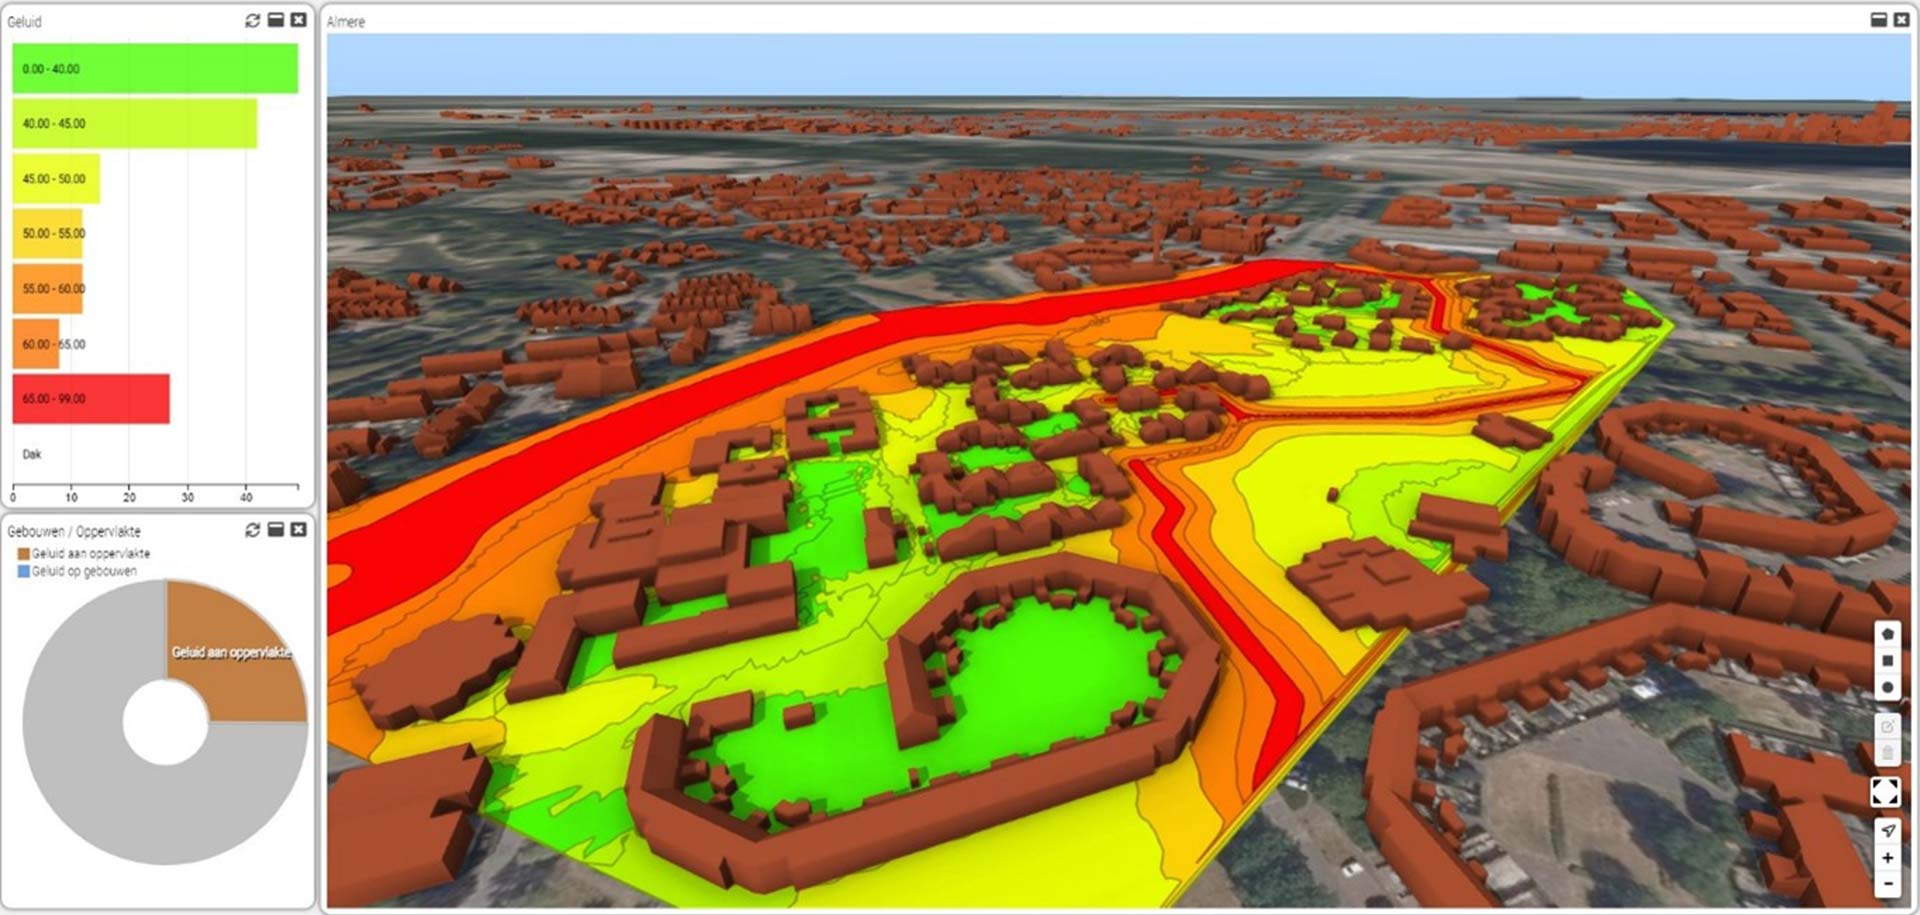The width and height of the screenshot is (1920, 915).
Task: Collapse the Geluid panel
Action: pos(276,21)
